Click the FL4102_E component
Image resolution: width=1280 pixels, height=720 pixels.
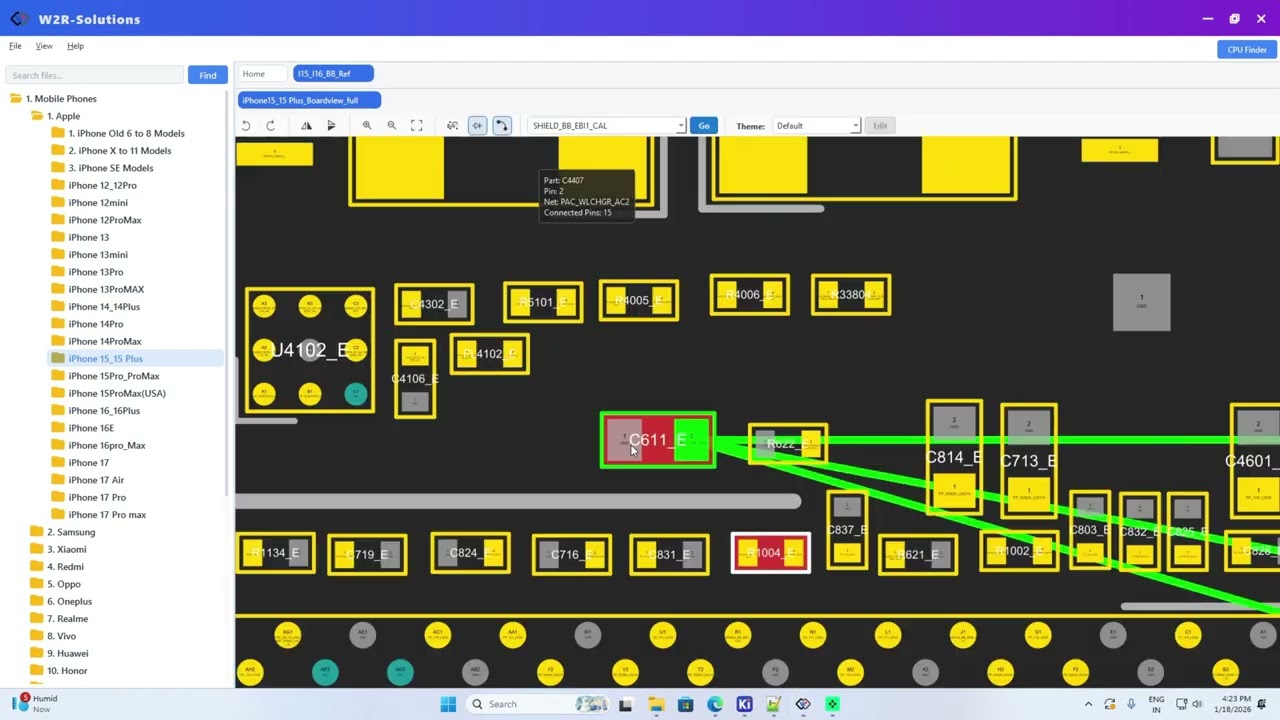coord(490,354)
